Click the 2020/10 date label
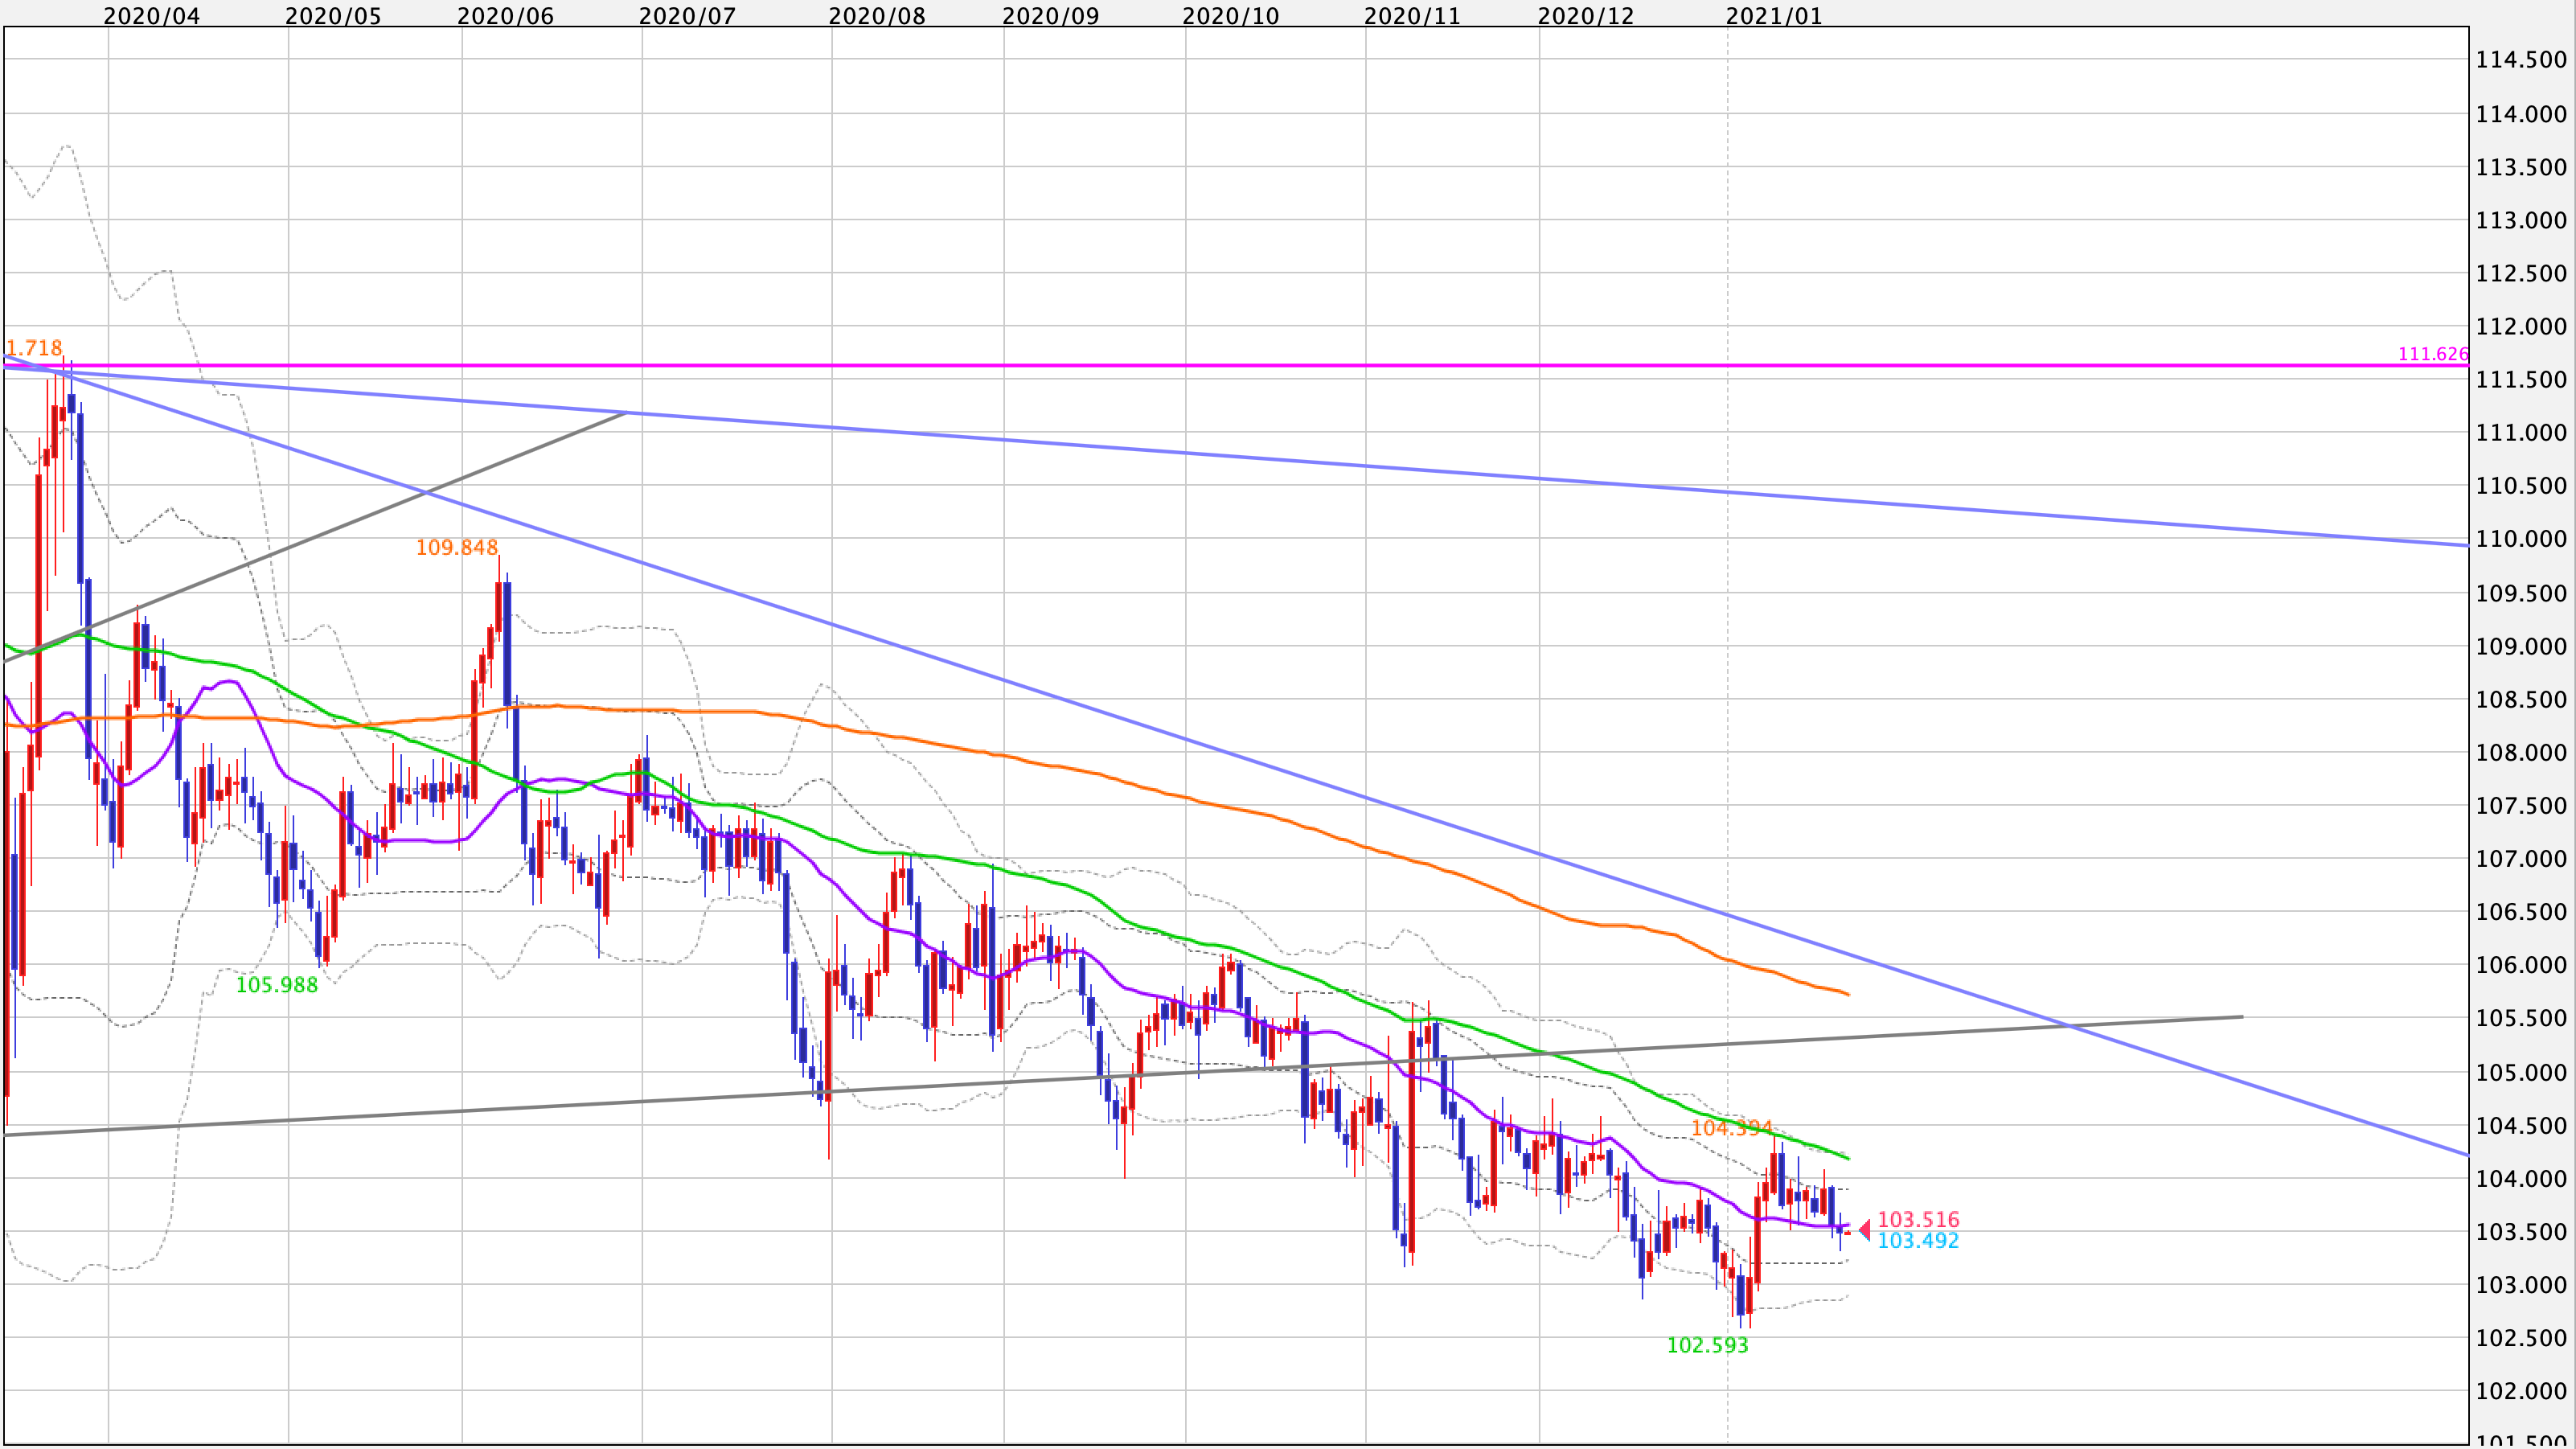The width and height of the screenshot is (2576, 1449). (x=1230, y=16)
